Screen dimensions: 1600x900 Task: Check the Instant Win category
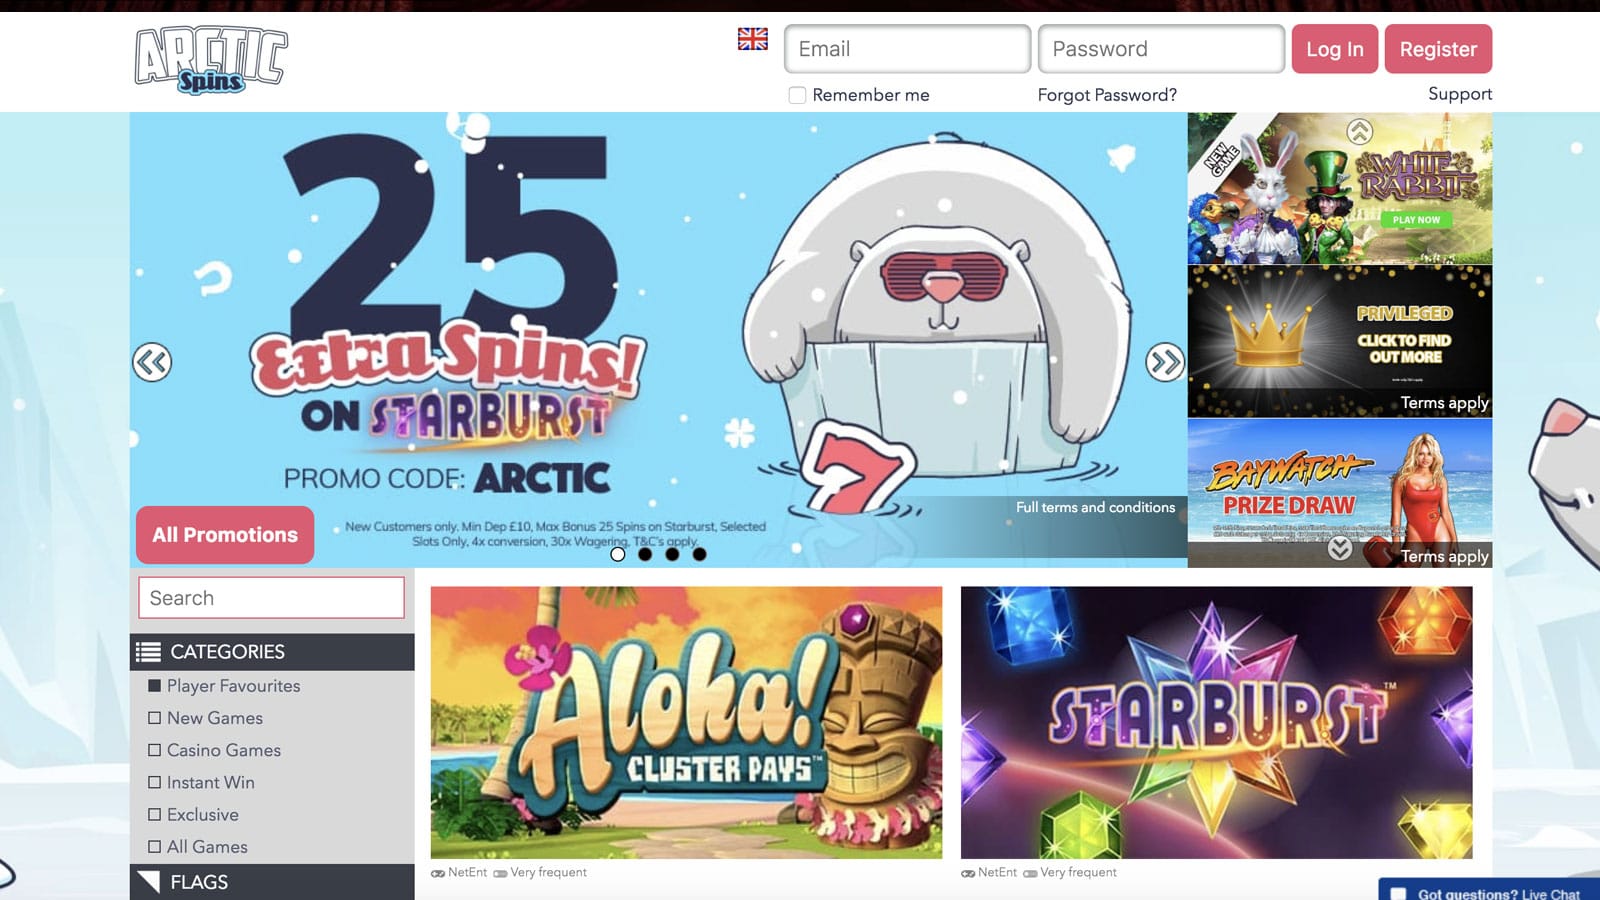[154, 782]
